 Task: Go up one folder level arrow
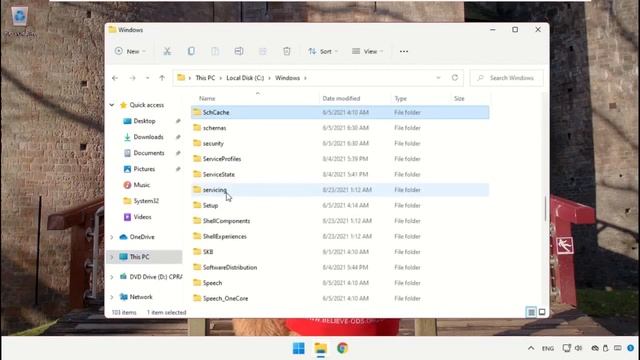(x=162, y=78)
